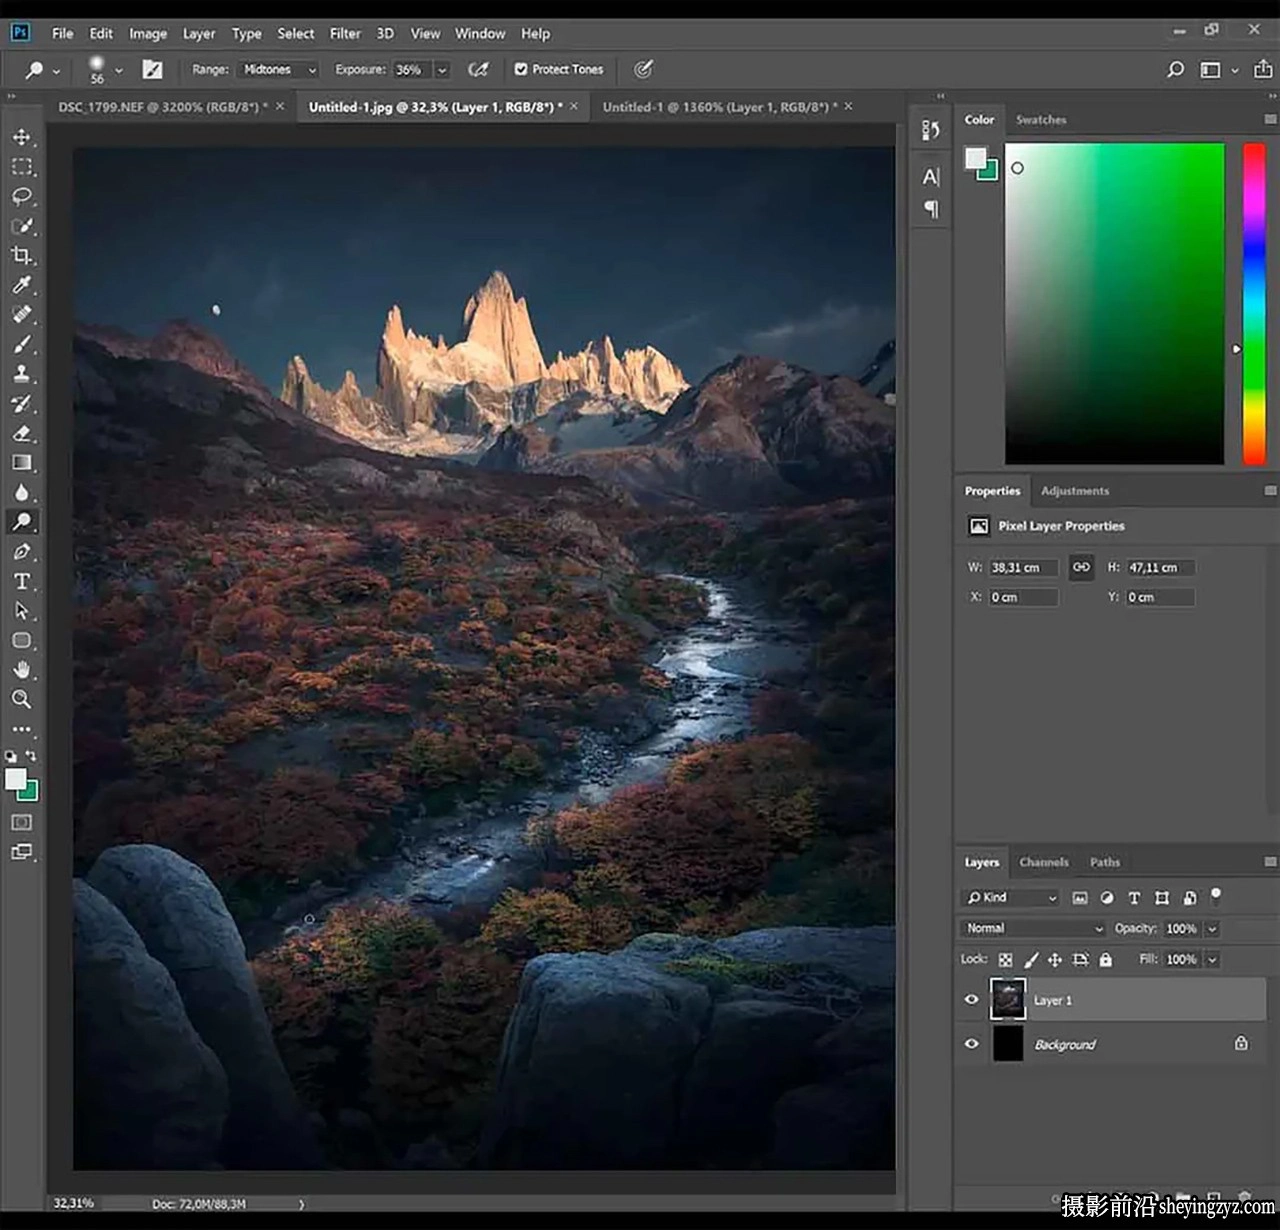Image resolution: width=1280 pixels, height=1230 pixels.
Task: Select the Horizontal Type tool
Action: (22, 581)
